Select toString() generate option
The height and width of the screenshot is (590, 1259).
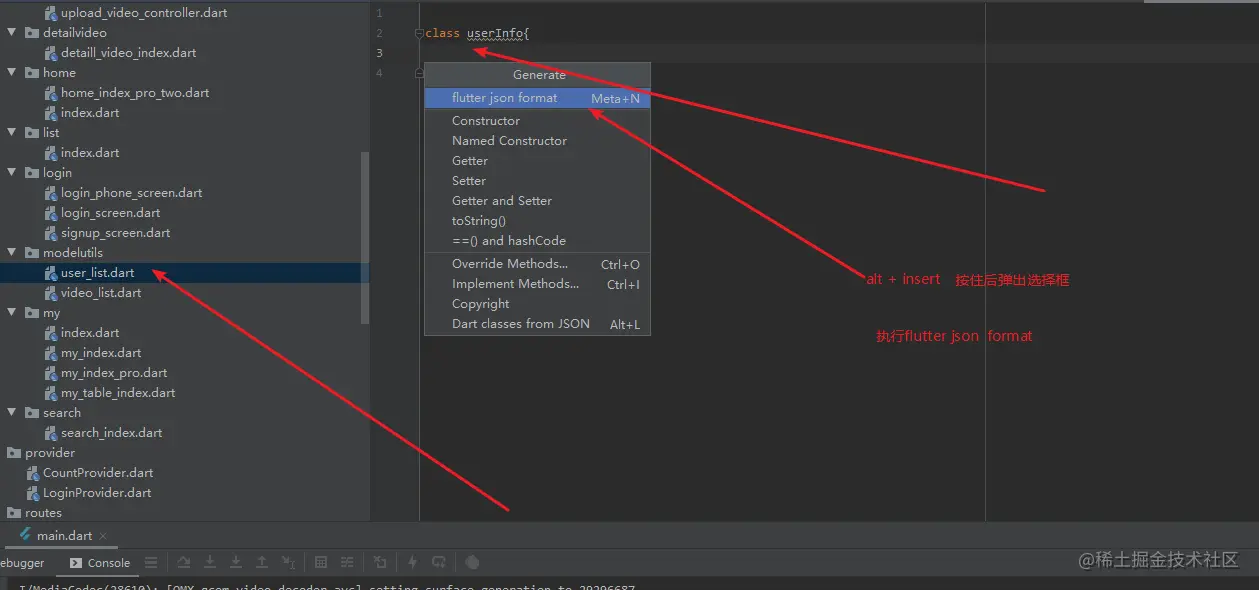pos(537,221)
